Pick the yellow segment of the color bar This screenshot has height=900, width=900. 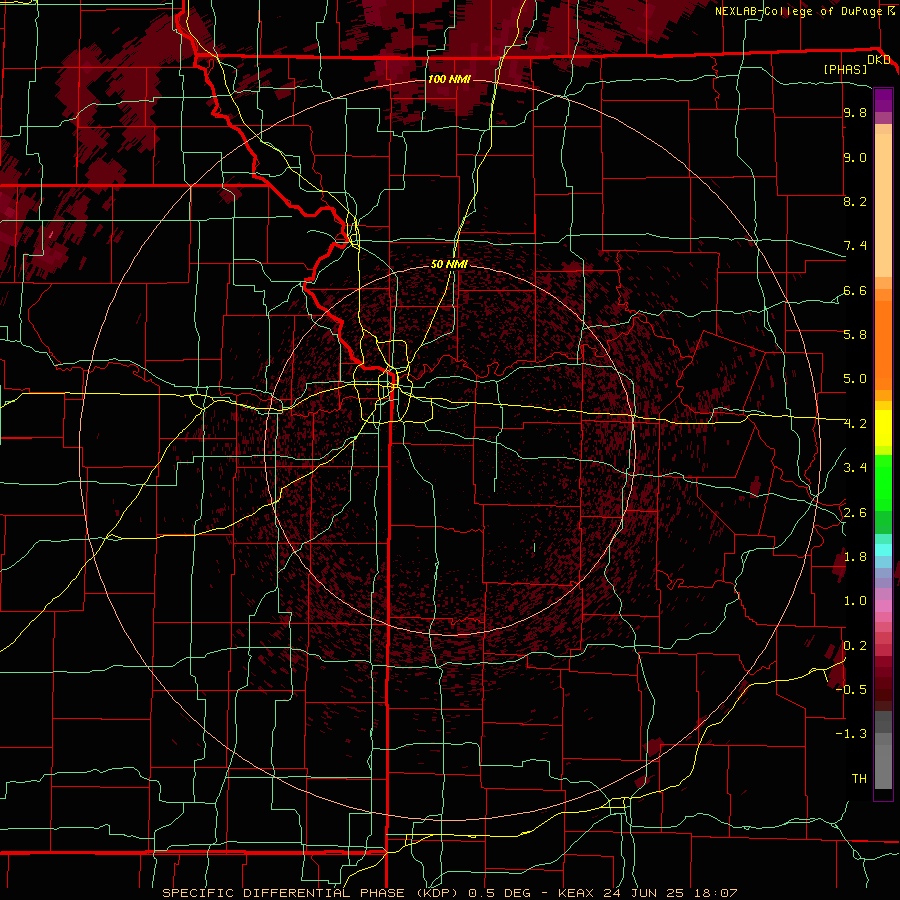tap(883, 428)
